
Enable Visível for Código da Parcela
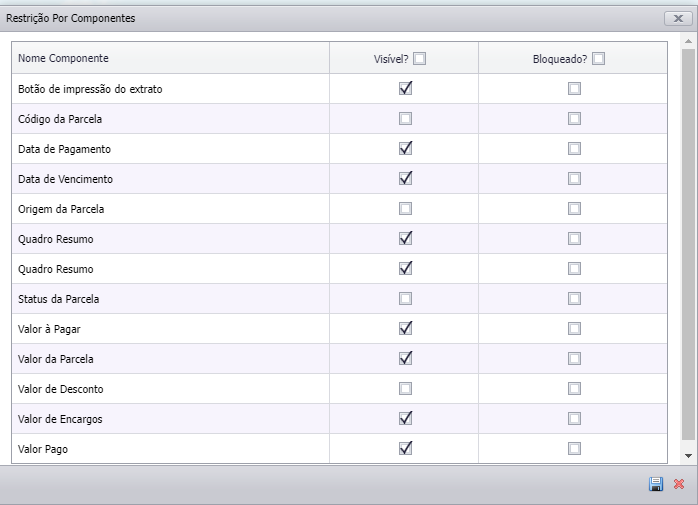[406, 118]
